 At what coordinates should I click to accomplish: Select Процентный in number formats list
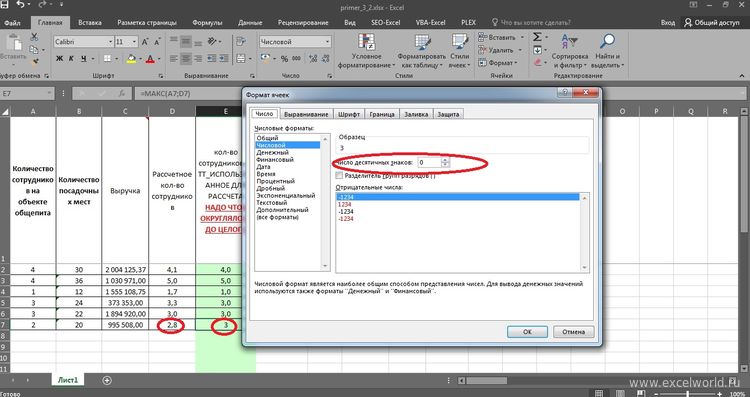(x=276, y=181)
